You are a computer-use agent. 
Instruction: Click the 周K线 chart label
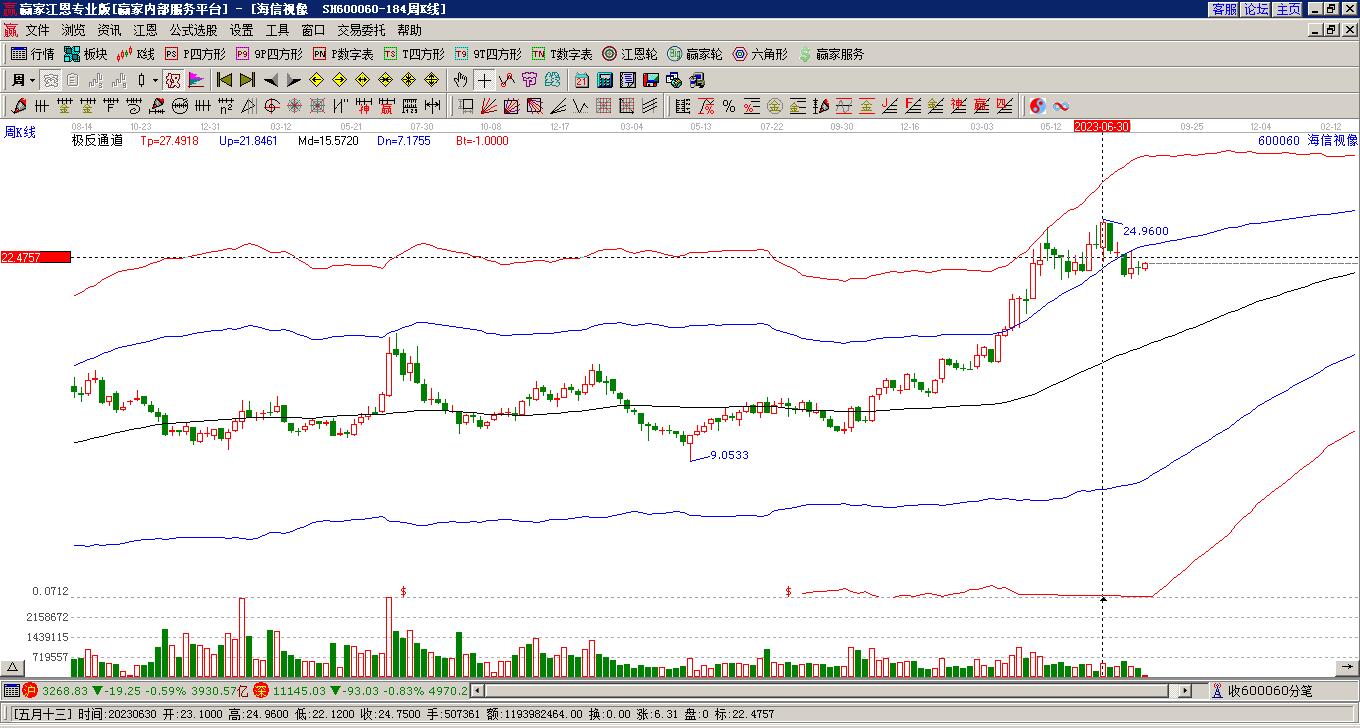(20, 132)
